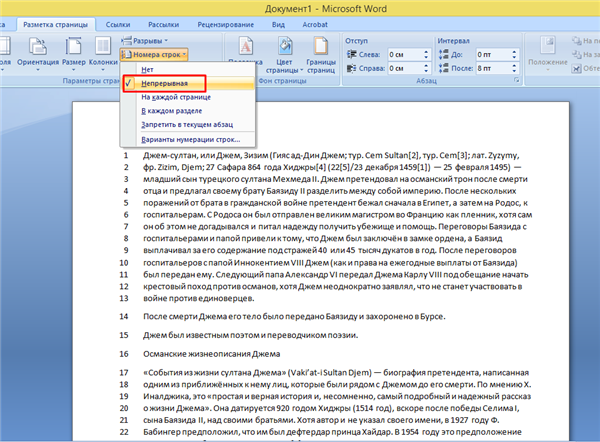Viewport: 600px width, 442px height.
Task: Click the document line numbered 14
Action: (x=294, y=316)
